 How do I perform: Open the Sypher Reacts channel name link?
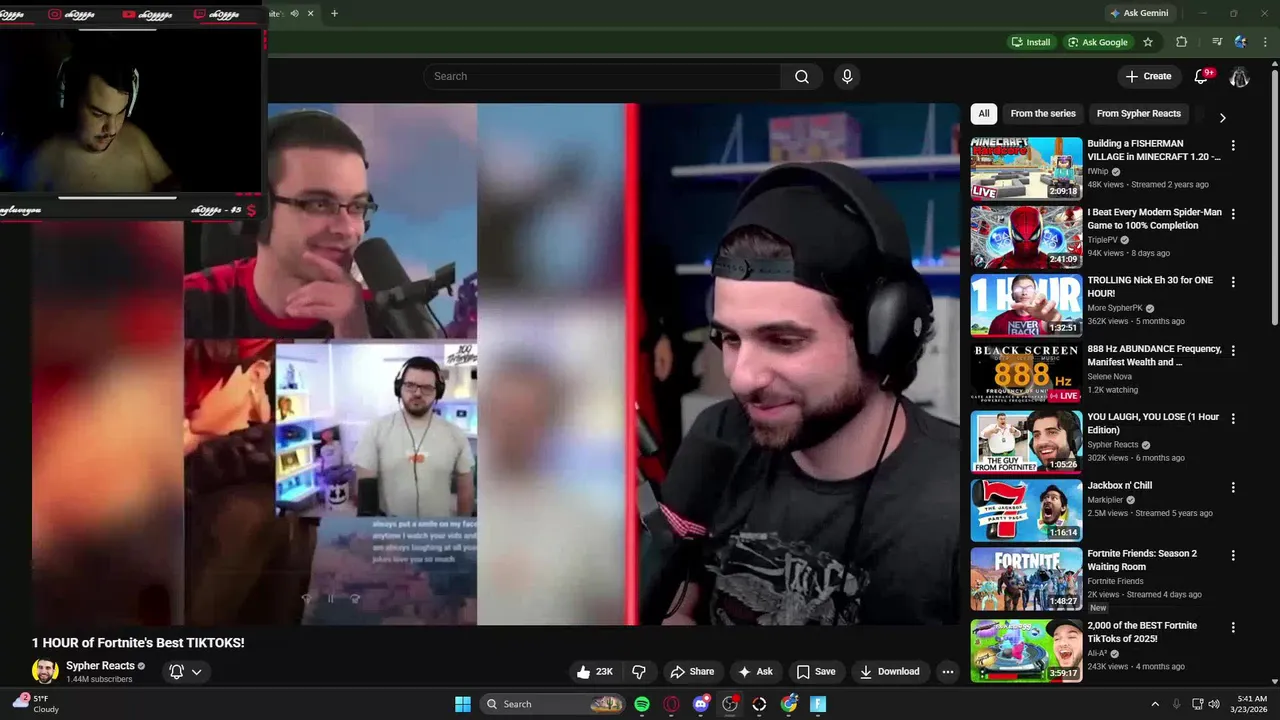pos(100,666)
